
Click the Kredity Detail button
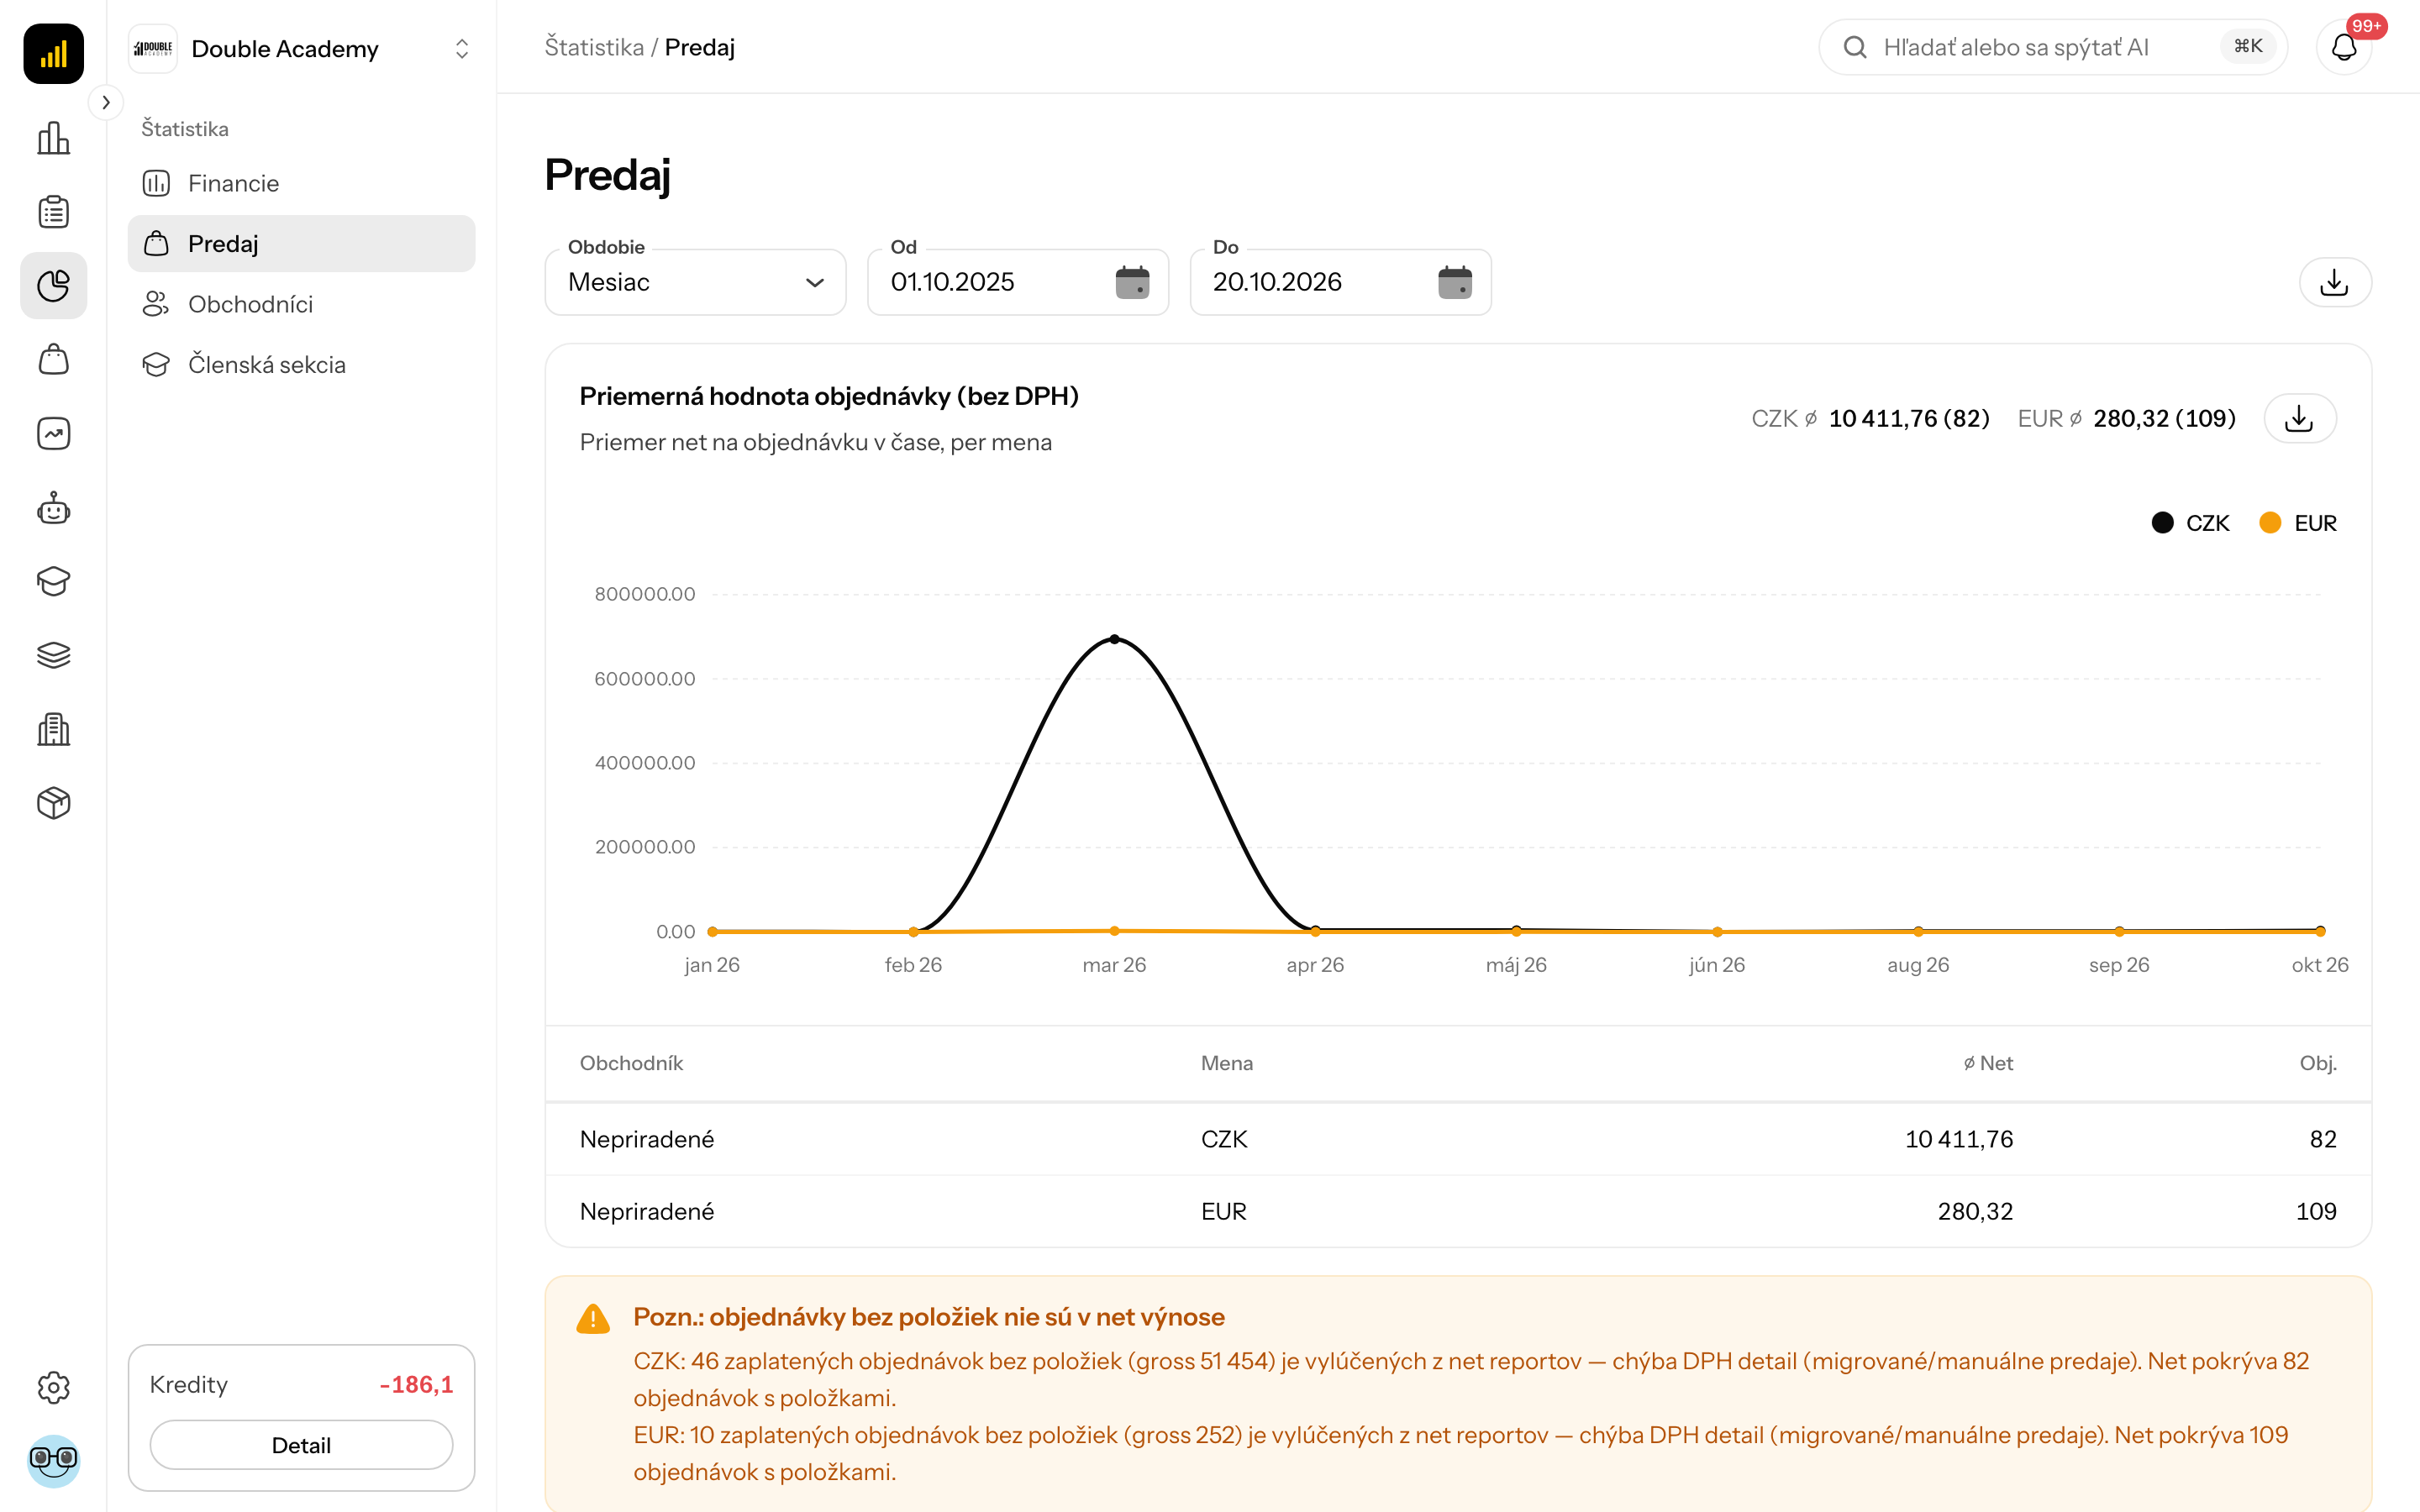click(301, 1445)
